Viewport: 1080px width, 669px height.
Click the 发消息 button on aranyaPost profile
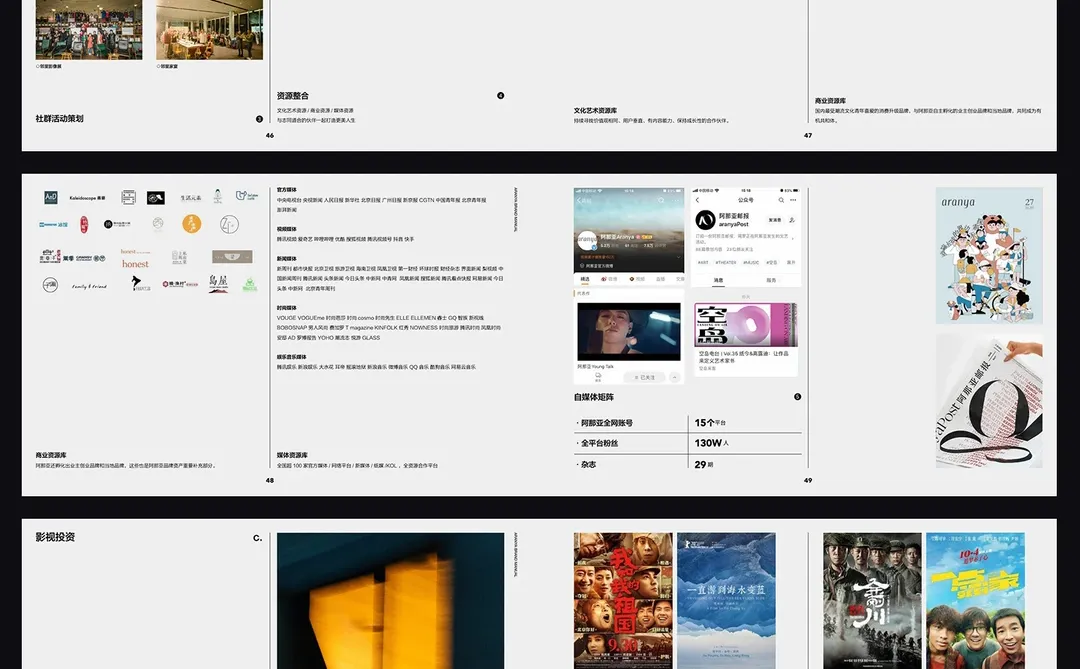click(x=775, y=220)
